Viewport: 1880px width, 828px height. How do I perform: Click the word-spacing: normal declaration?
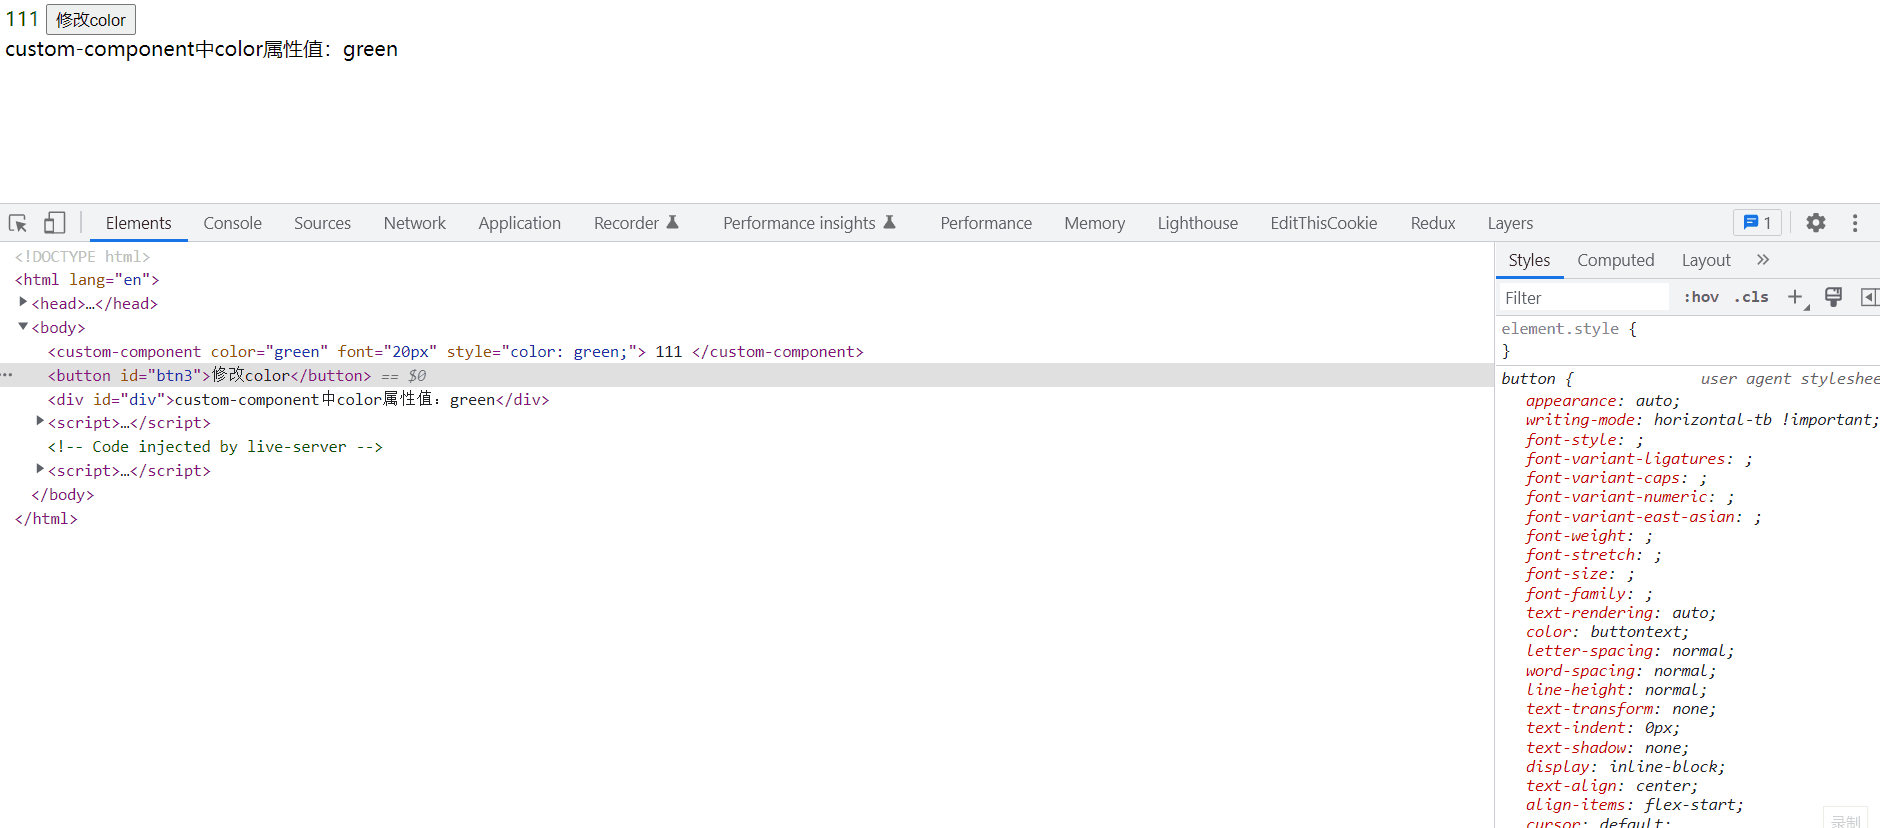pyautogui.click(x=1621, y=670)
